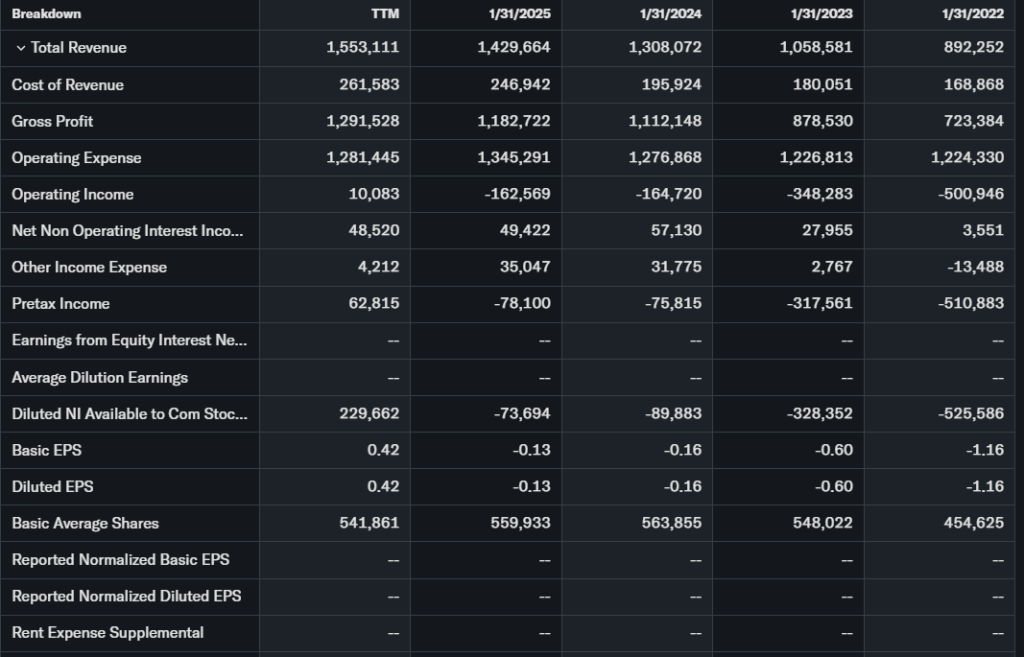Viewport: 1024px width, 657px height.
Task: Click the Rent Expense Supplemental row label
Action: coord(108,632)
